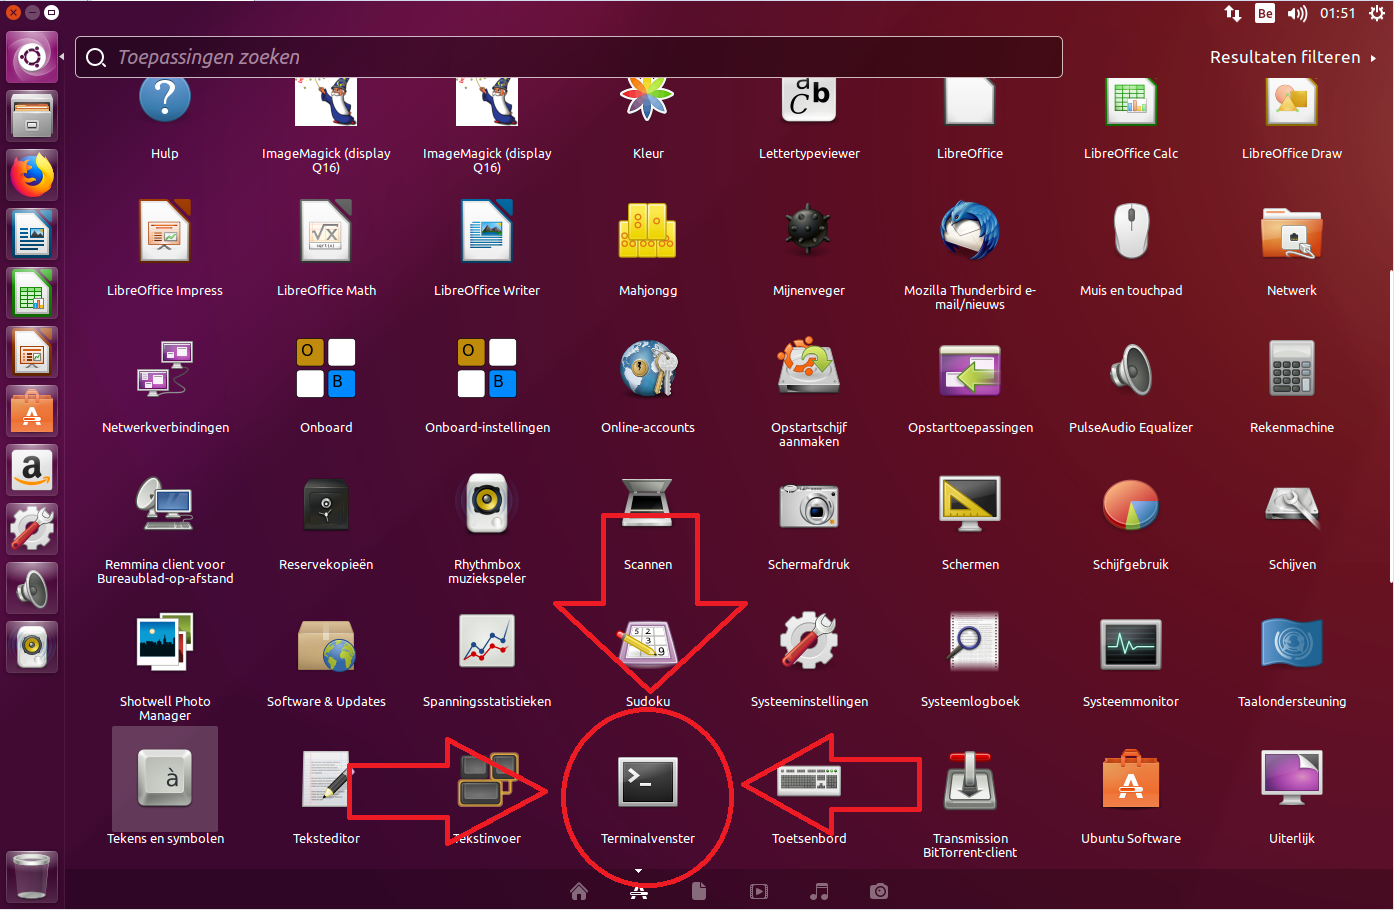Open the sound volume indicator menu
1395x911 pixels.
(1298, 13)
